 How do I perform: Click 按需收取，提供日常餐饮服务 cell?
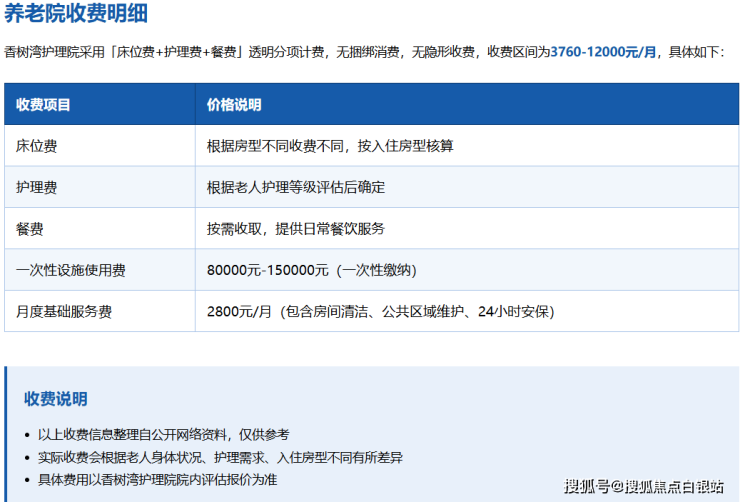467,229
